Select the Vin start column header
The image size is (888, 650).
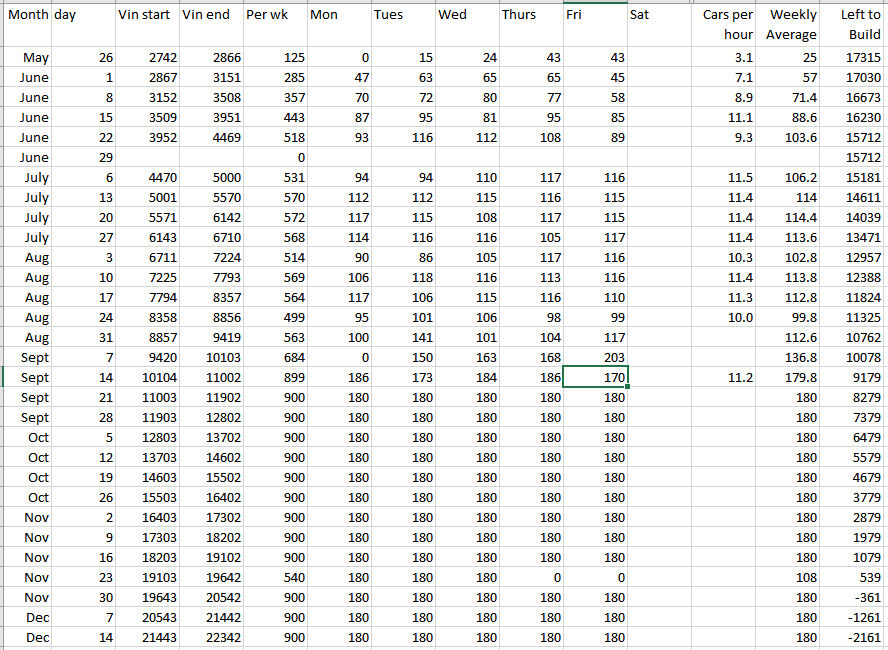147,16
